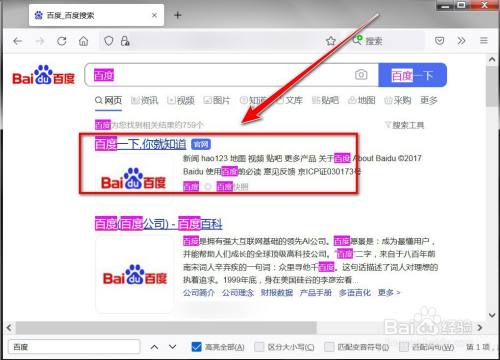Enable the 匹配词句(W) whole words checkbox
Viewport: 500px width, 360px height.
click(404, 347)
